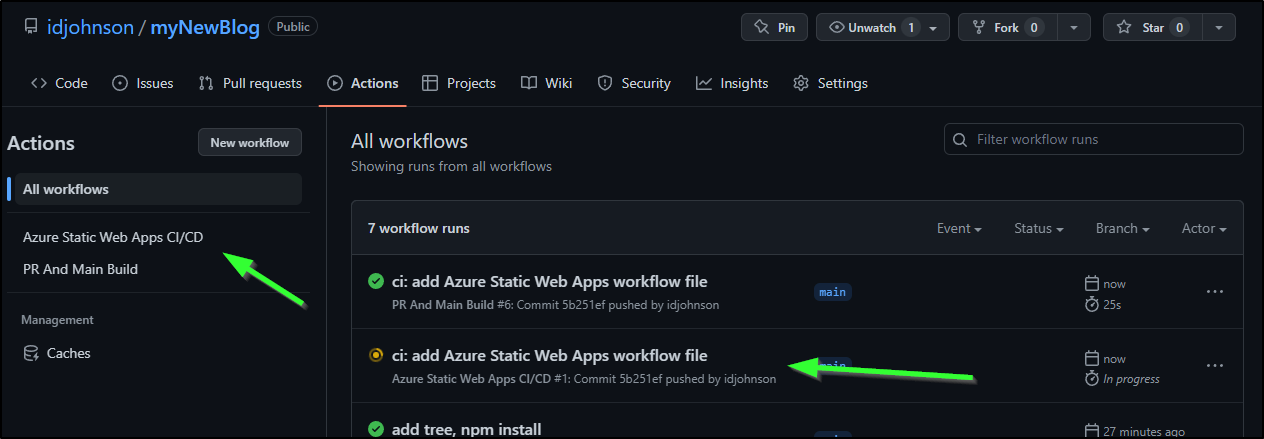Select PR And Main Build workflow
Screen dimensions: 1264x439
[x=80, y=269]
